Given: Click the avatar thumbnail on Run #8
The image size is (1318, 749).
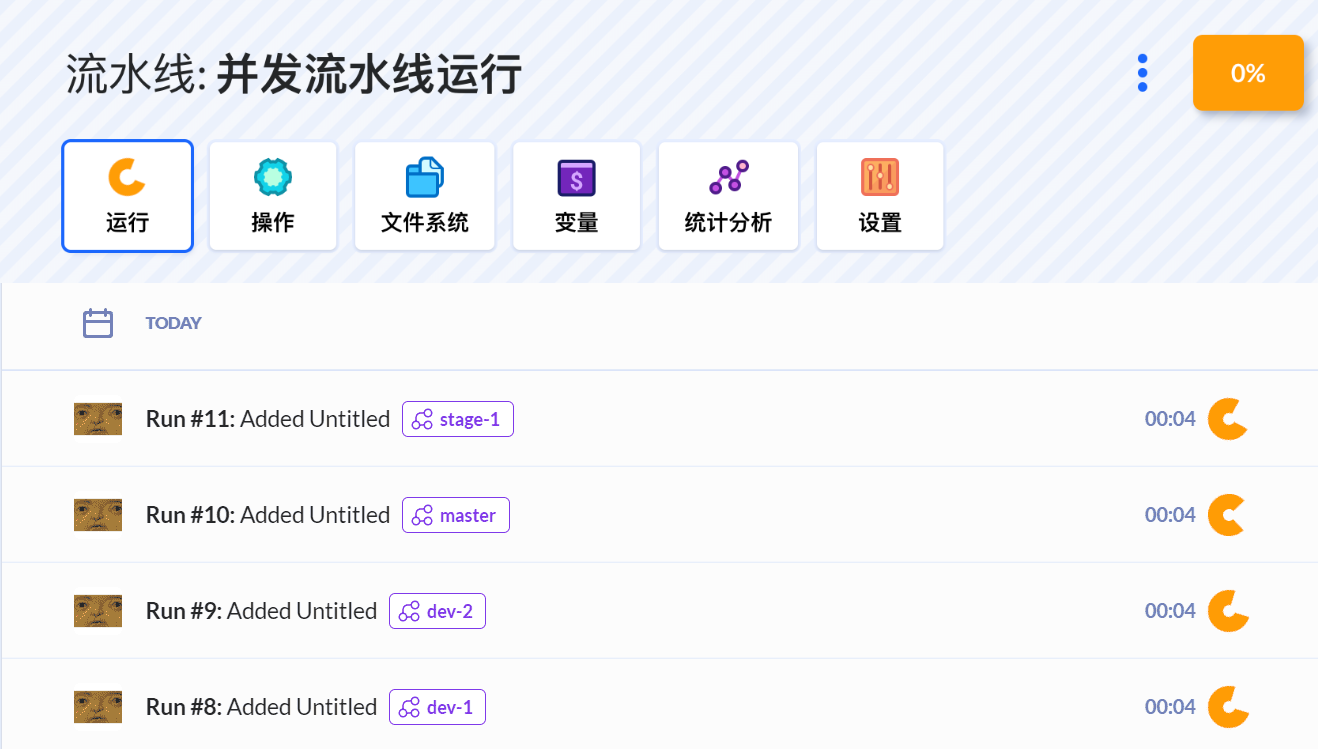Looking at the screenshot, I should 98,707.
